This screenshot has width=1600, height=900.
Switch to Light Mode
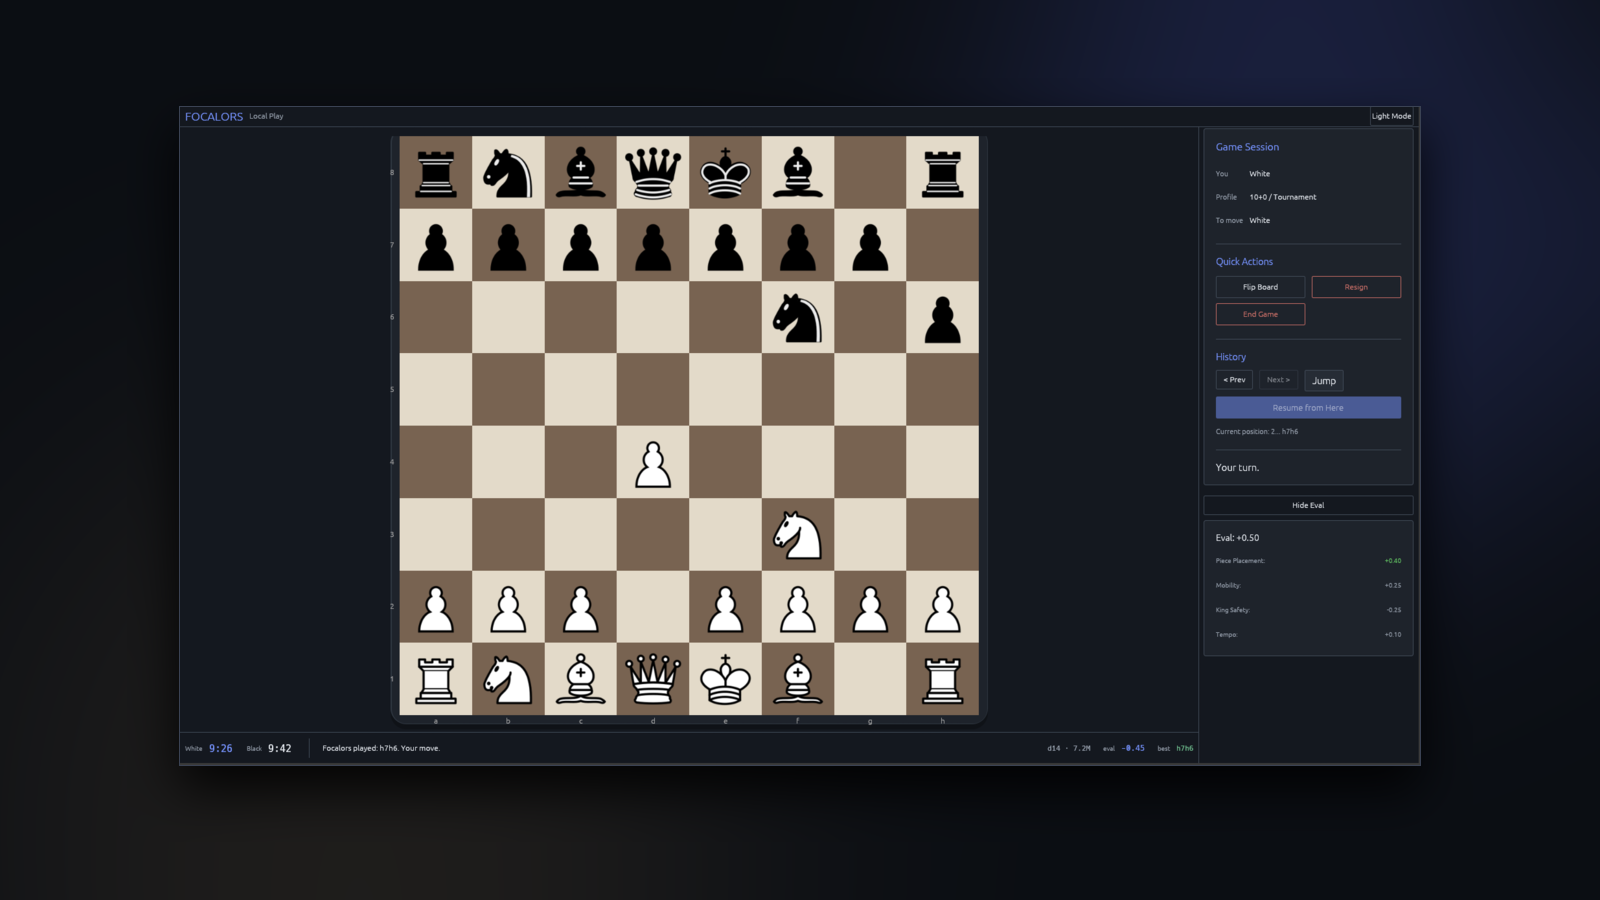pos(1391,116)
